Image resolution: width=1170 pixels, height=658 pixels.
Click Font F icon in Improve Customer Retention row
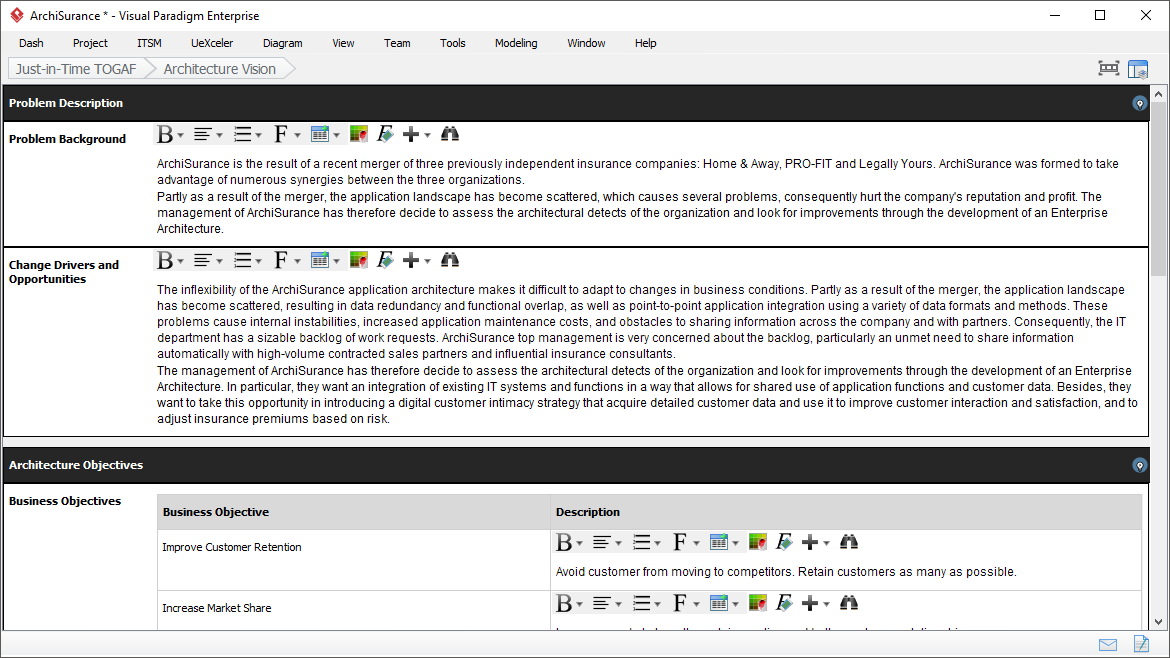[x=679, y=542]
